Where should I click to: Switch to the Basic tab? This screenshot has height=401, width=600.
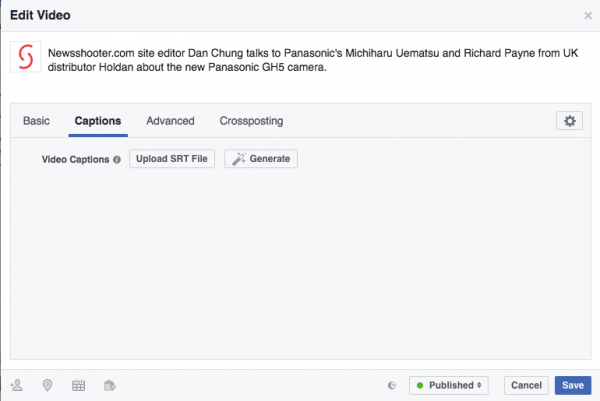36,121
